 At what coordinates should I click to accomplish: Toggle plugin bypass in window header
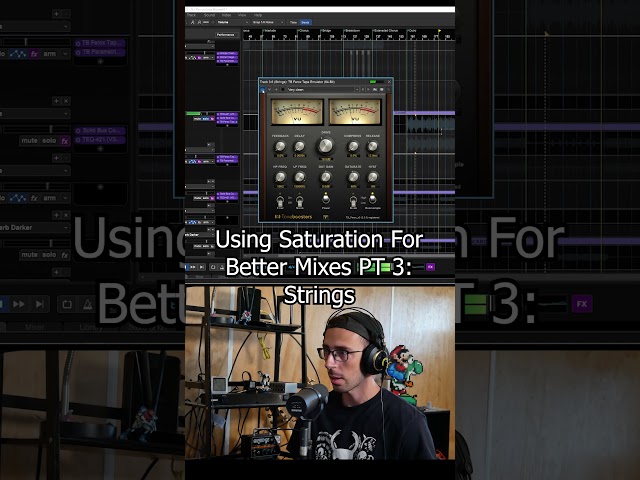(x=262, y=89)
